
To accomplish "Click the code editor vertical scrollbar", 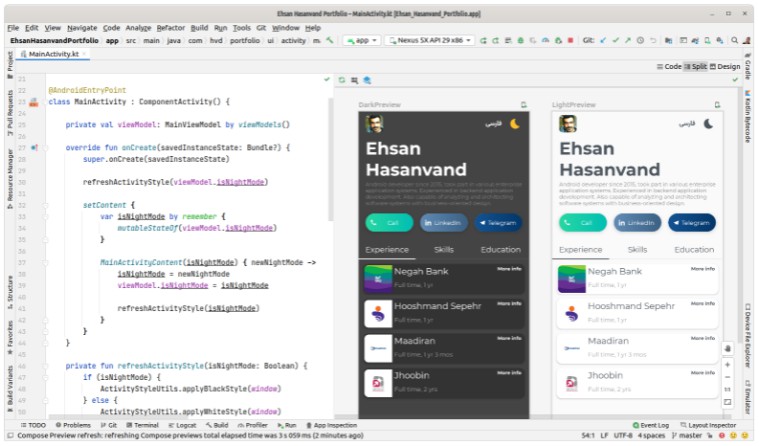I will (x=331, y=160).
